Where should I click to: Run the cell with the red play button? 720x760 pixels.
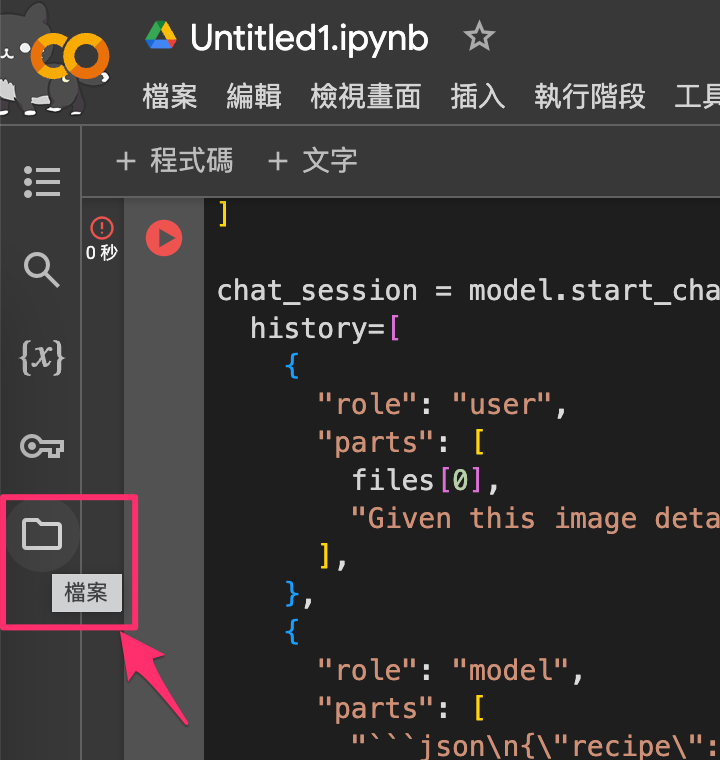point(164,238)
